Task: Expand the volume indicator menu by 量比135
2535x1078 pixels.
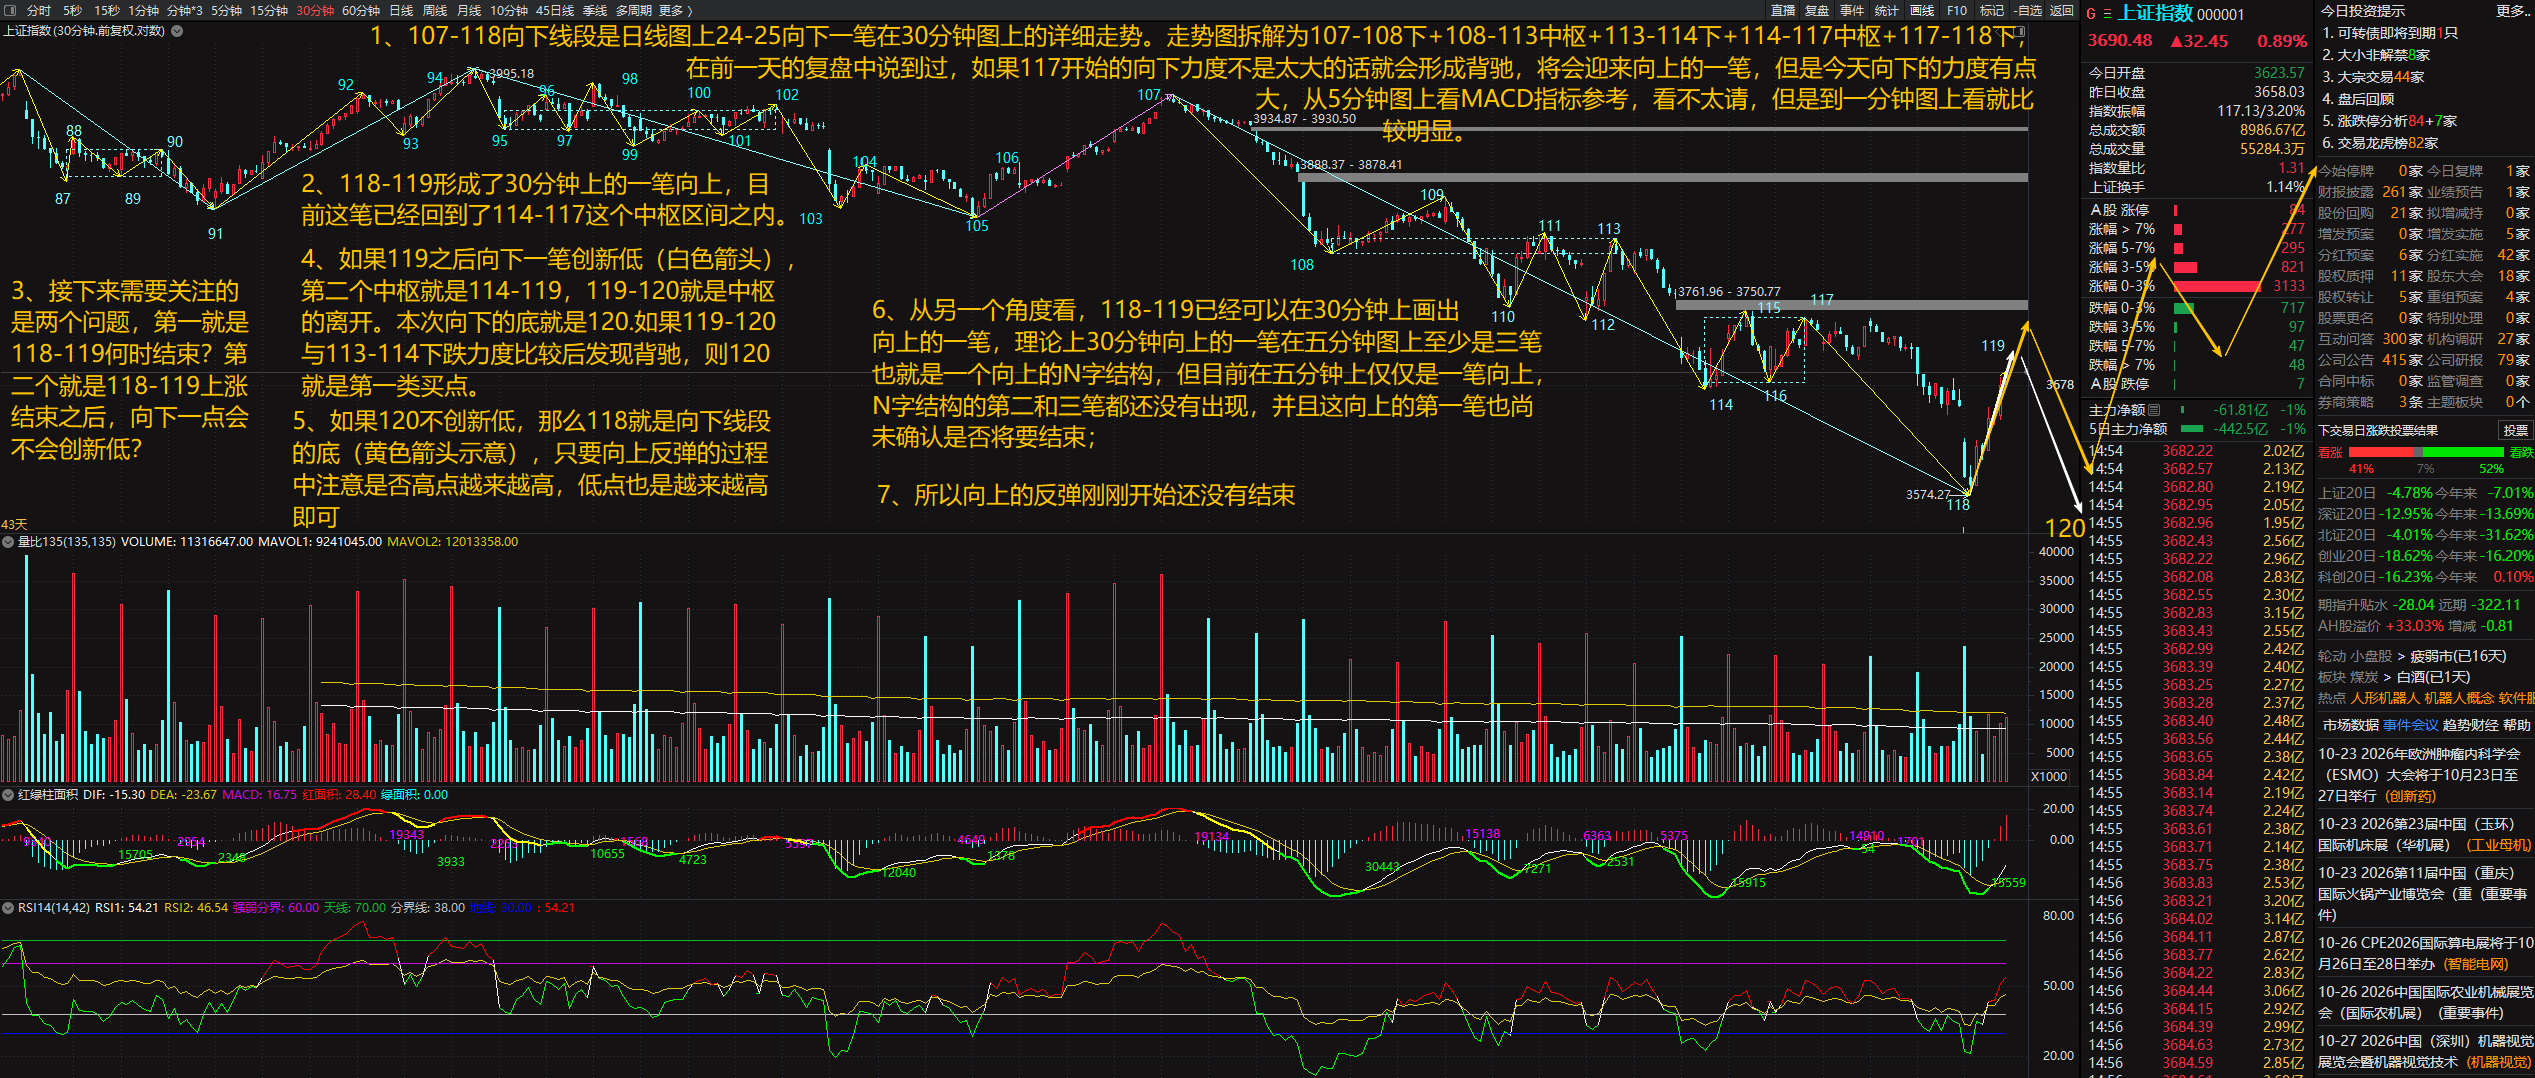Action: point(8,542)
